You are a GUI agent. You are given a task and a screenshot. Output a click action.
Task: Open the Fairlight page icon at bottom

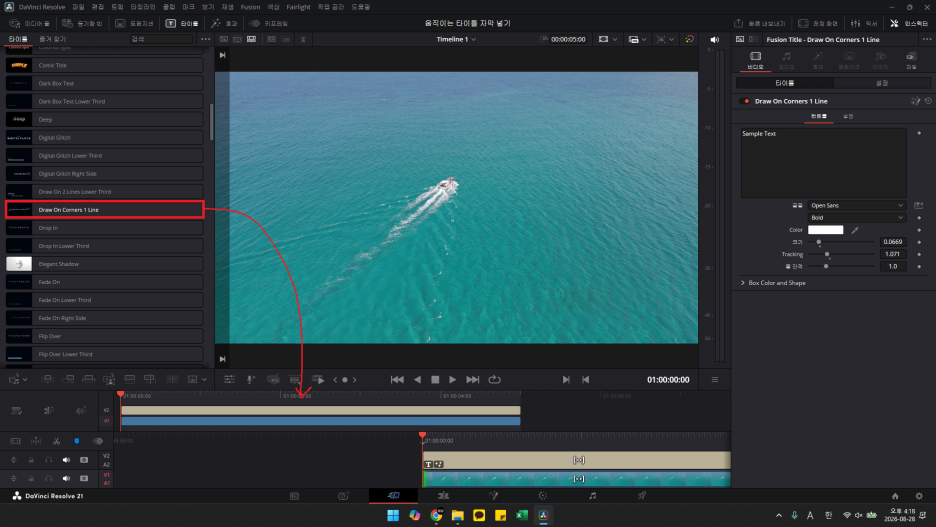[x=592, y=496]
